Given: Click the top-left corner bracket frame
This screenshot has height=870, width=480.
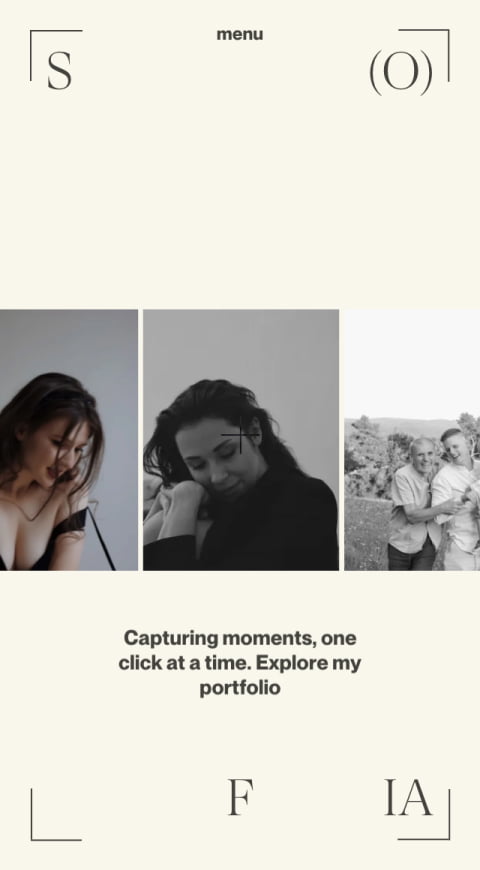Looking at the screenshot, I should click(x=55, y=55).
